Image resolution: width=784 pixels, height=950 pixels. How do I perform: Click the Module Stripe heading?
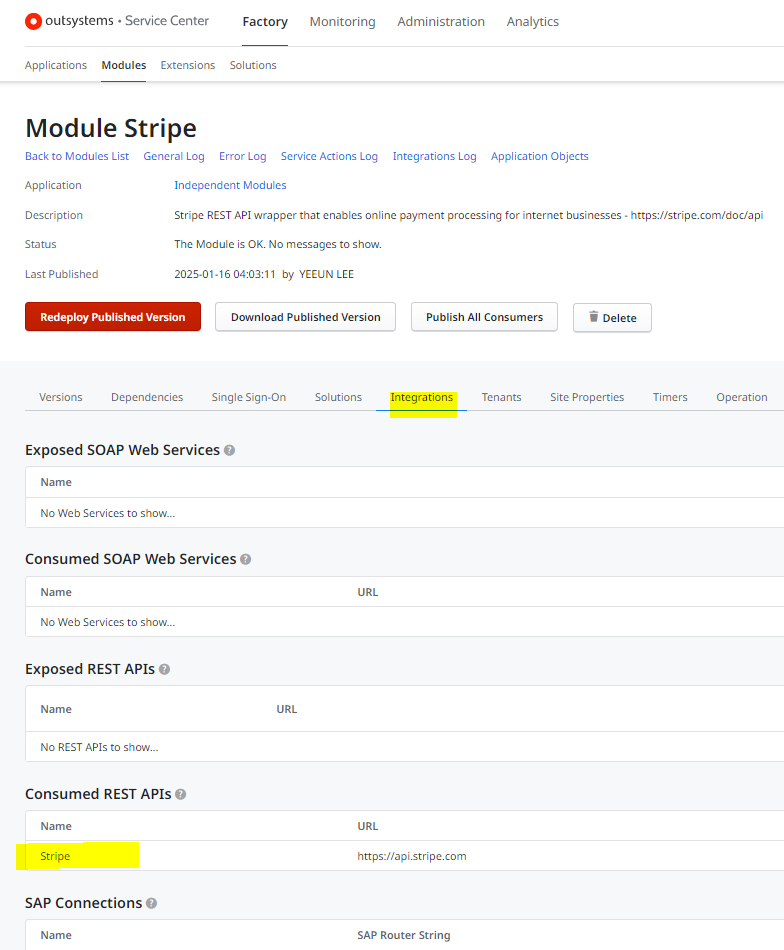[x=111, y=128]
